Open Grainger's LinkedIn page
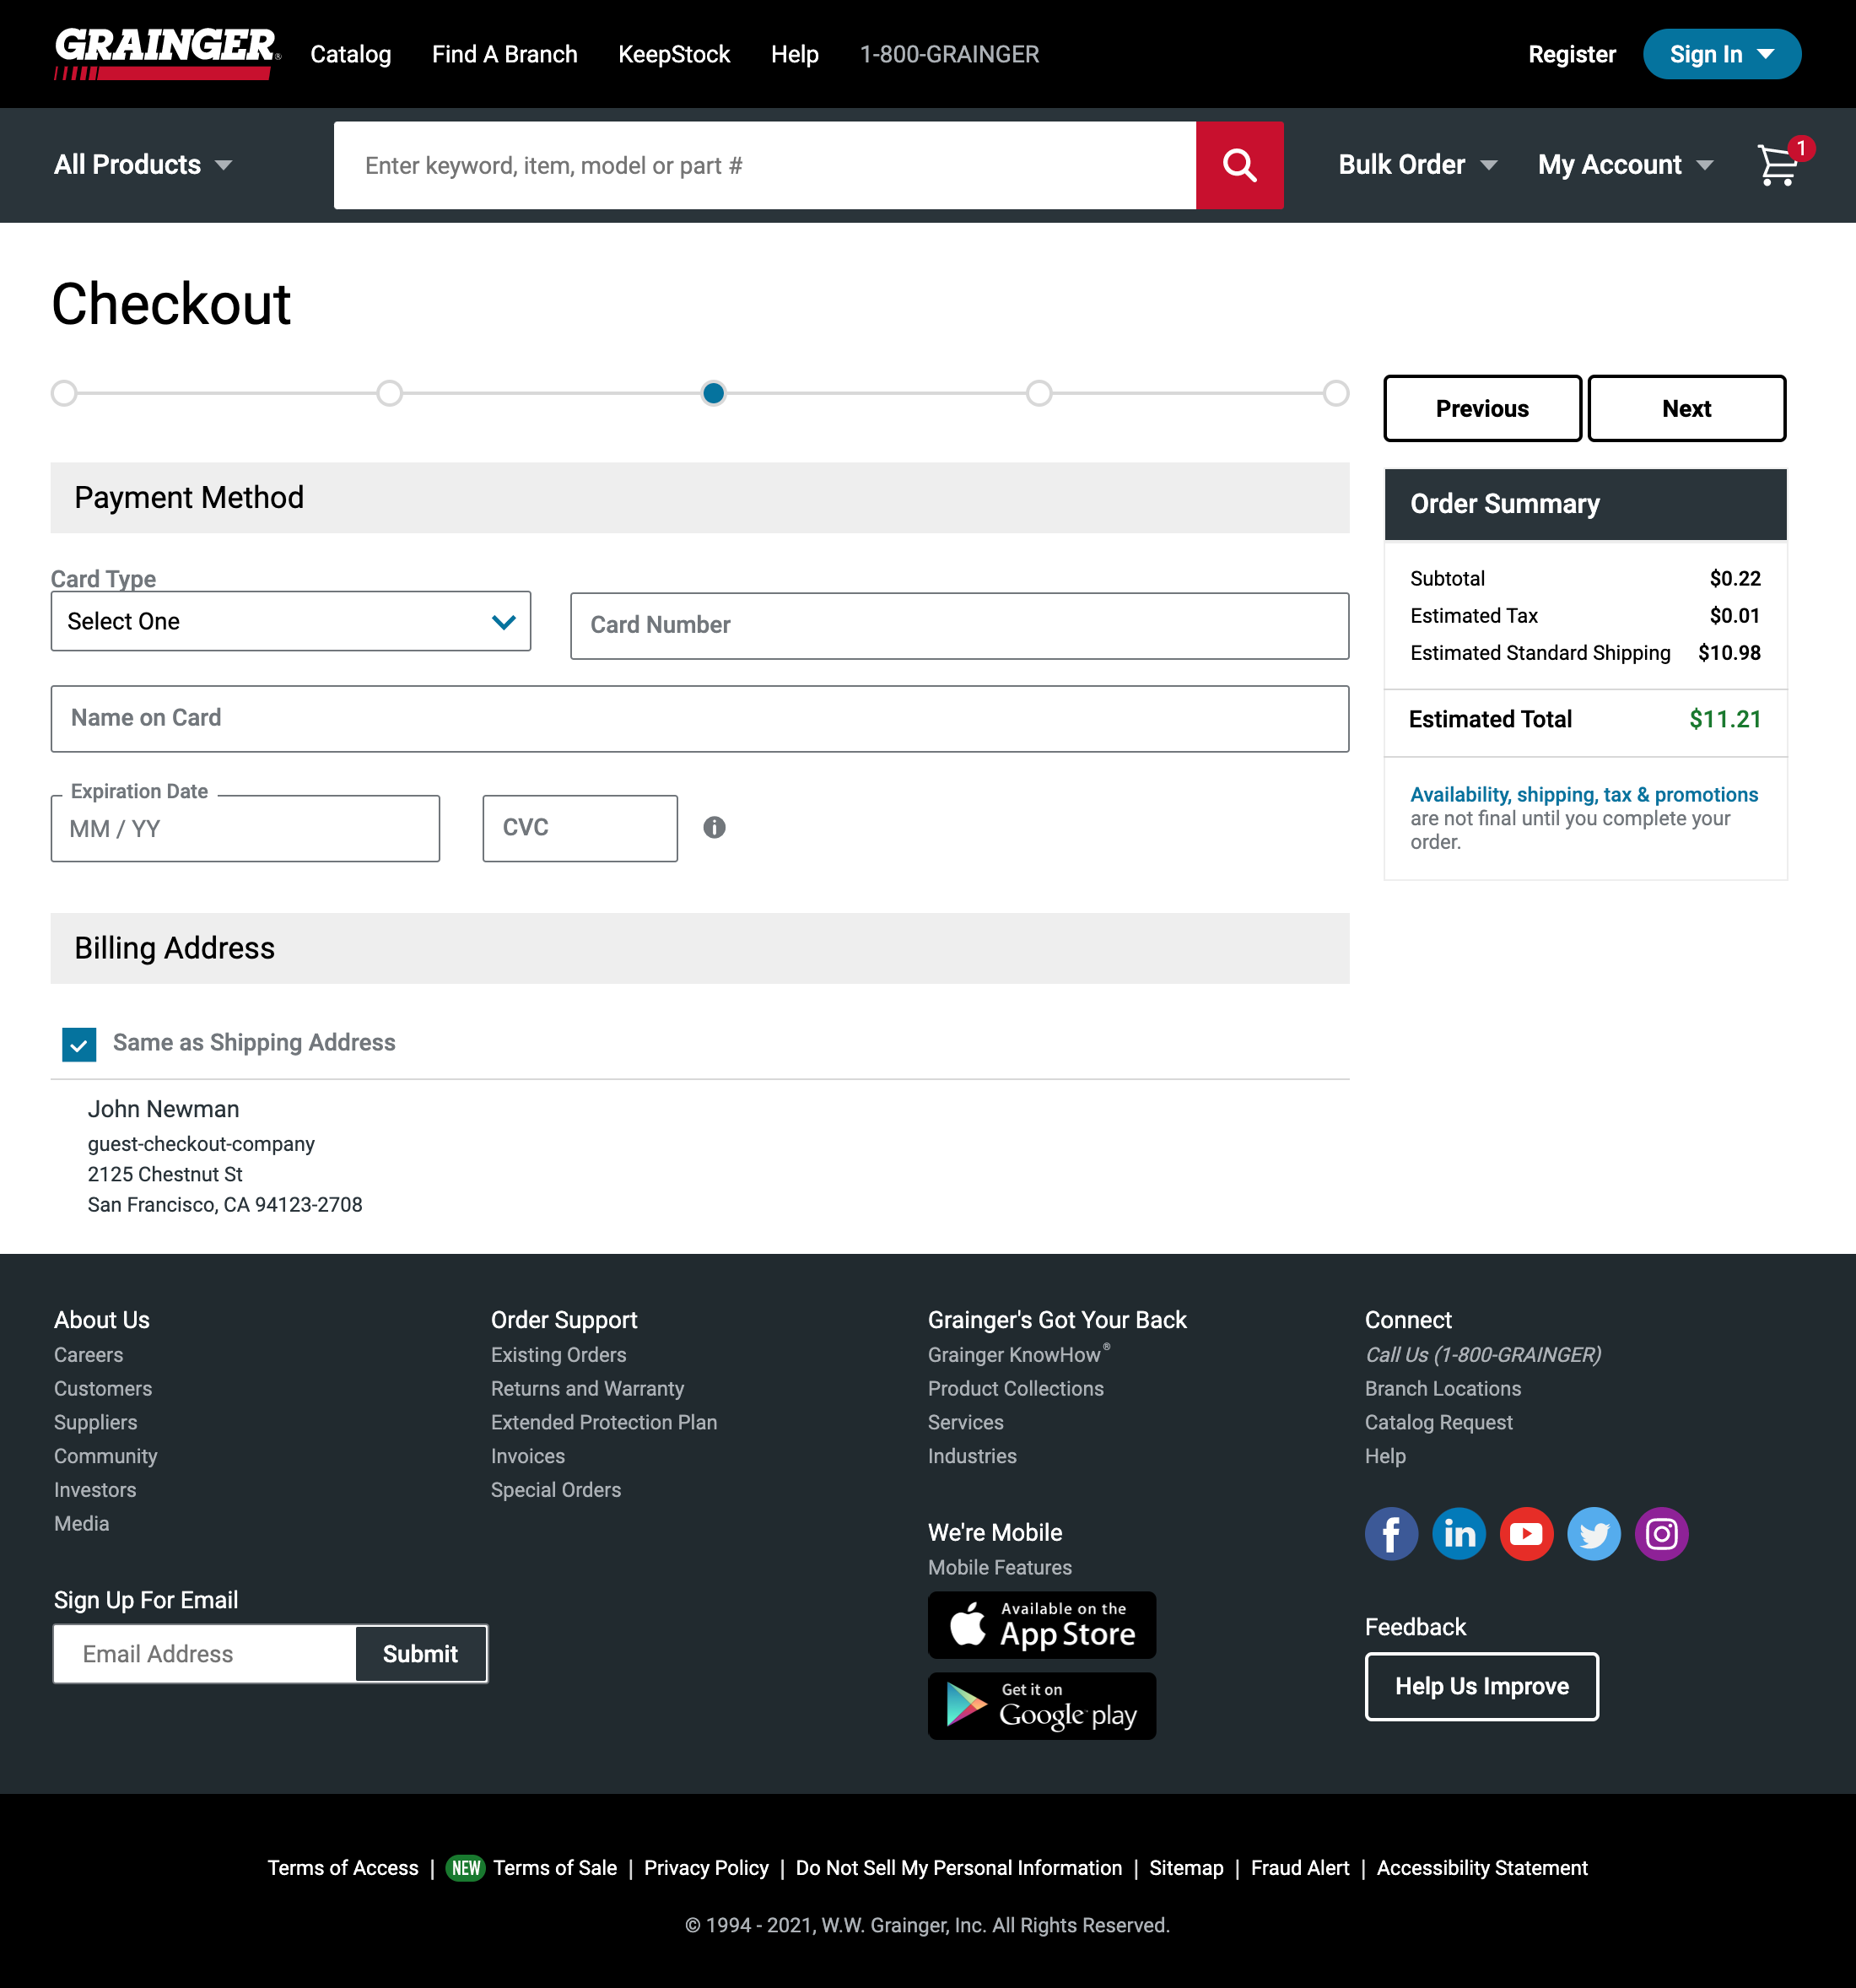This screenshot has height=1988, width=1856. click(x=1459, y=1533)
